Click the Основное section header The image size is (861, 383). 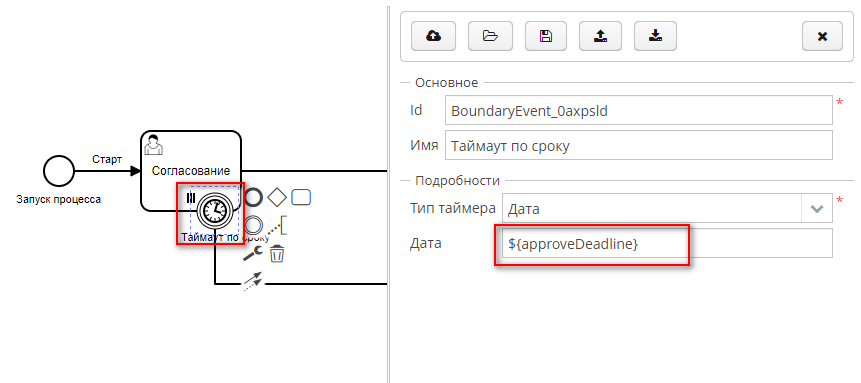tap(446, 82)
